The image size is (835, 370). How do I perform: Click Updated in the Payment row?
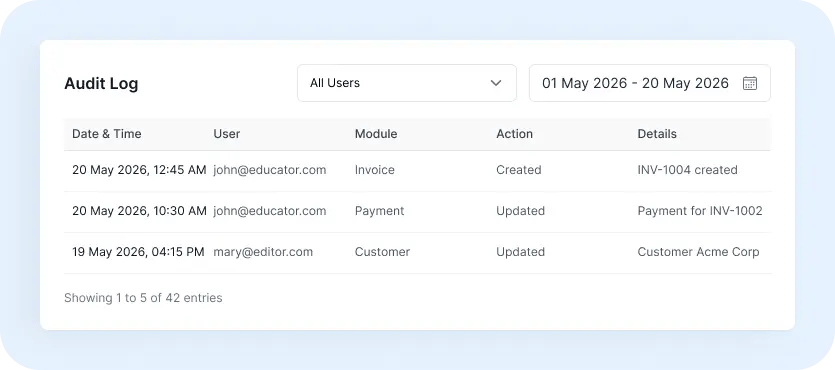tap(520, 211)
